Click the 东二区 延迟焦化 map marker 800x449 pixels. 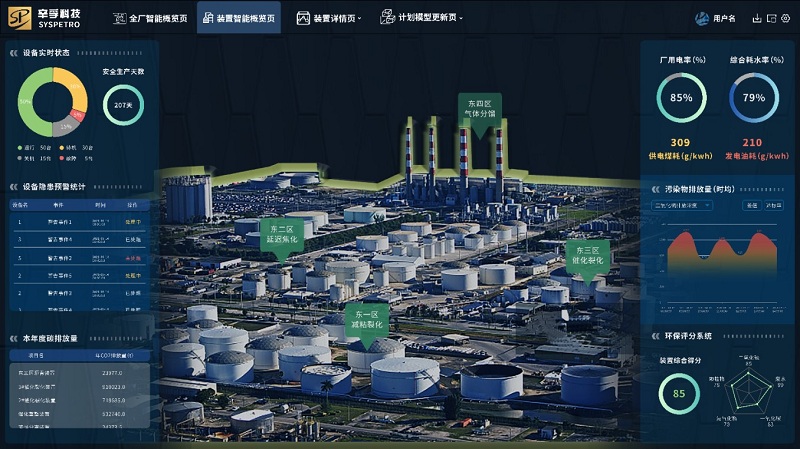click(x=282, y=235)
